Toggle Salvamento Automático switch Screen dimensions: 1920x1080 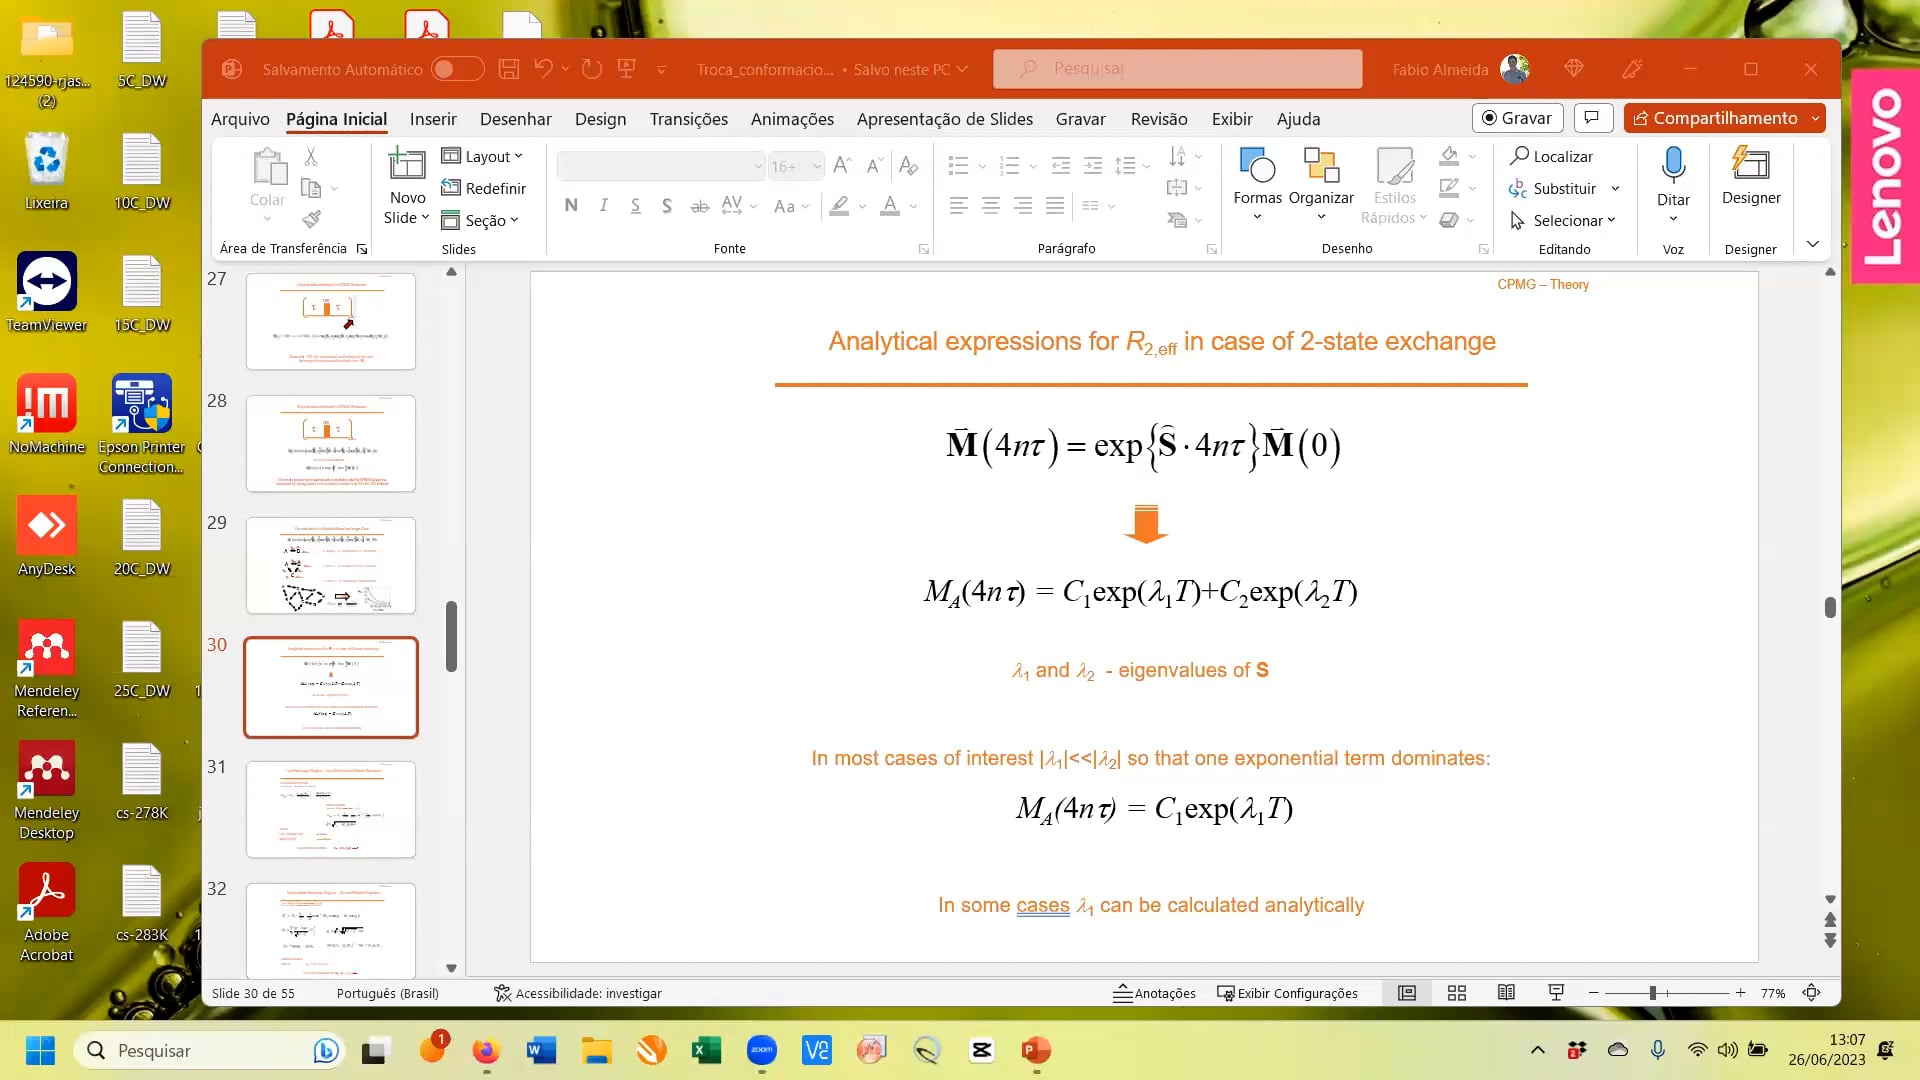457,69
